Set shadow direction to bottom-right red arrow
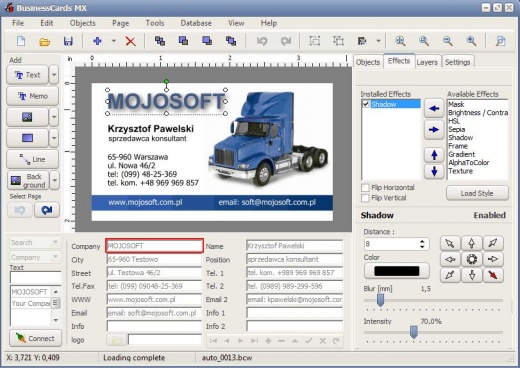The image size is (520, 368). [x=493, y=275]
